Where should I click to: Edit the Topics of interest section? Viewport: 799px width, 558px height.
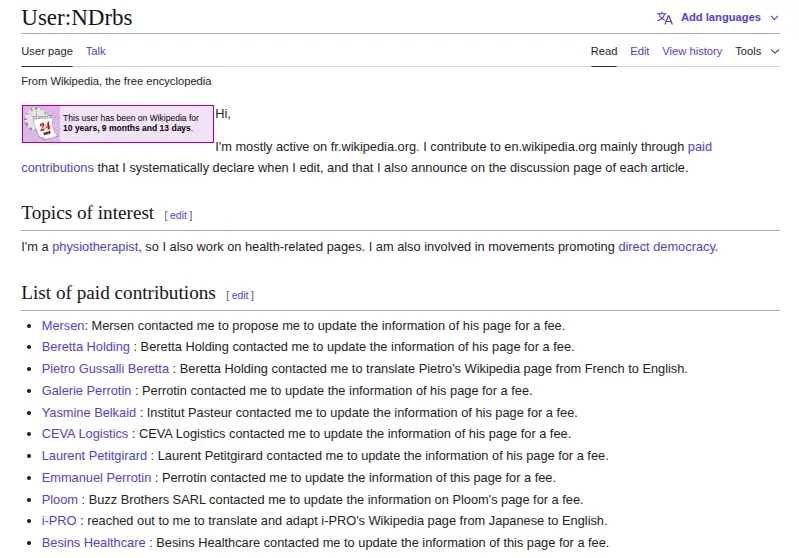[x=178, y=216]
